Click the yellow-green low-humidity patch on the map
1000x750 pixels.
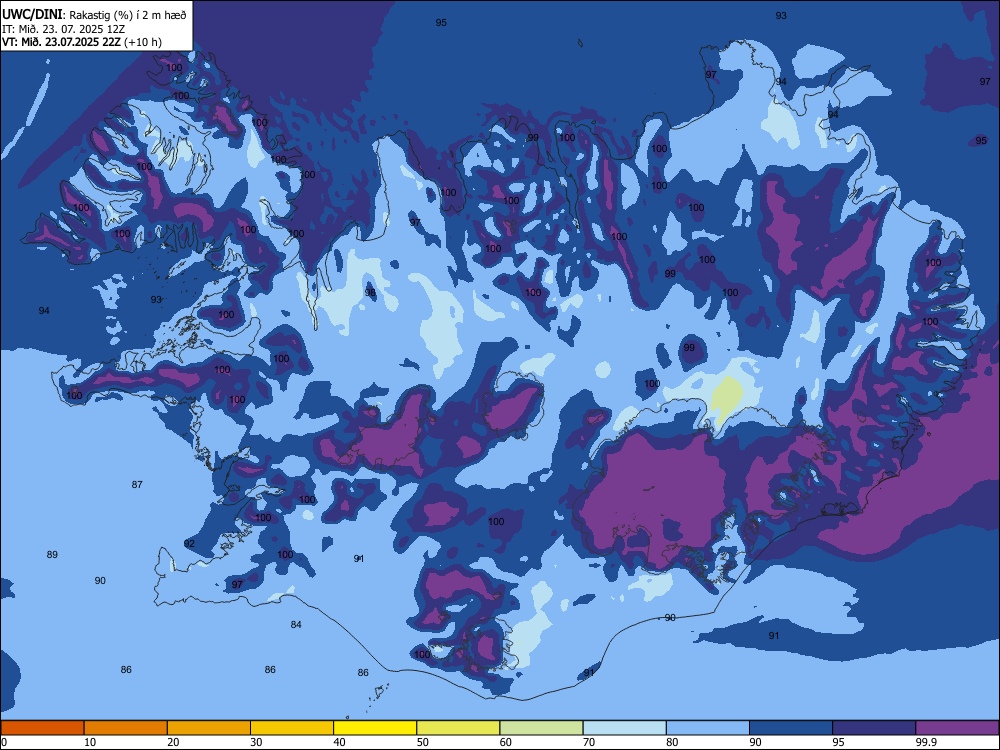[x=727, y=401]
